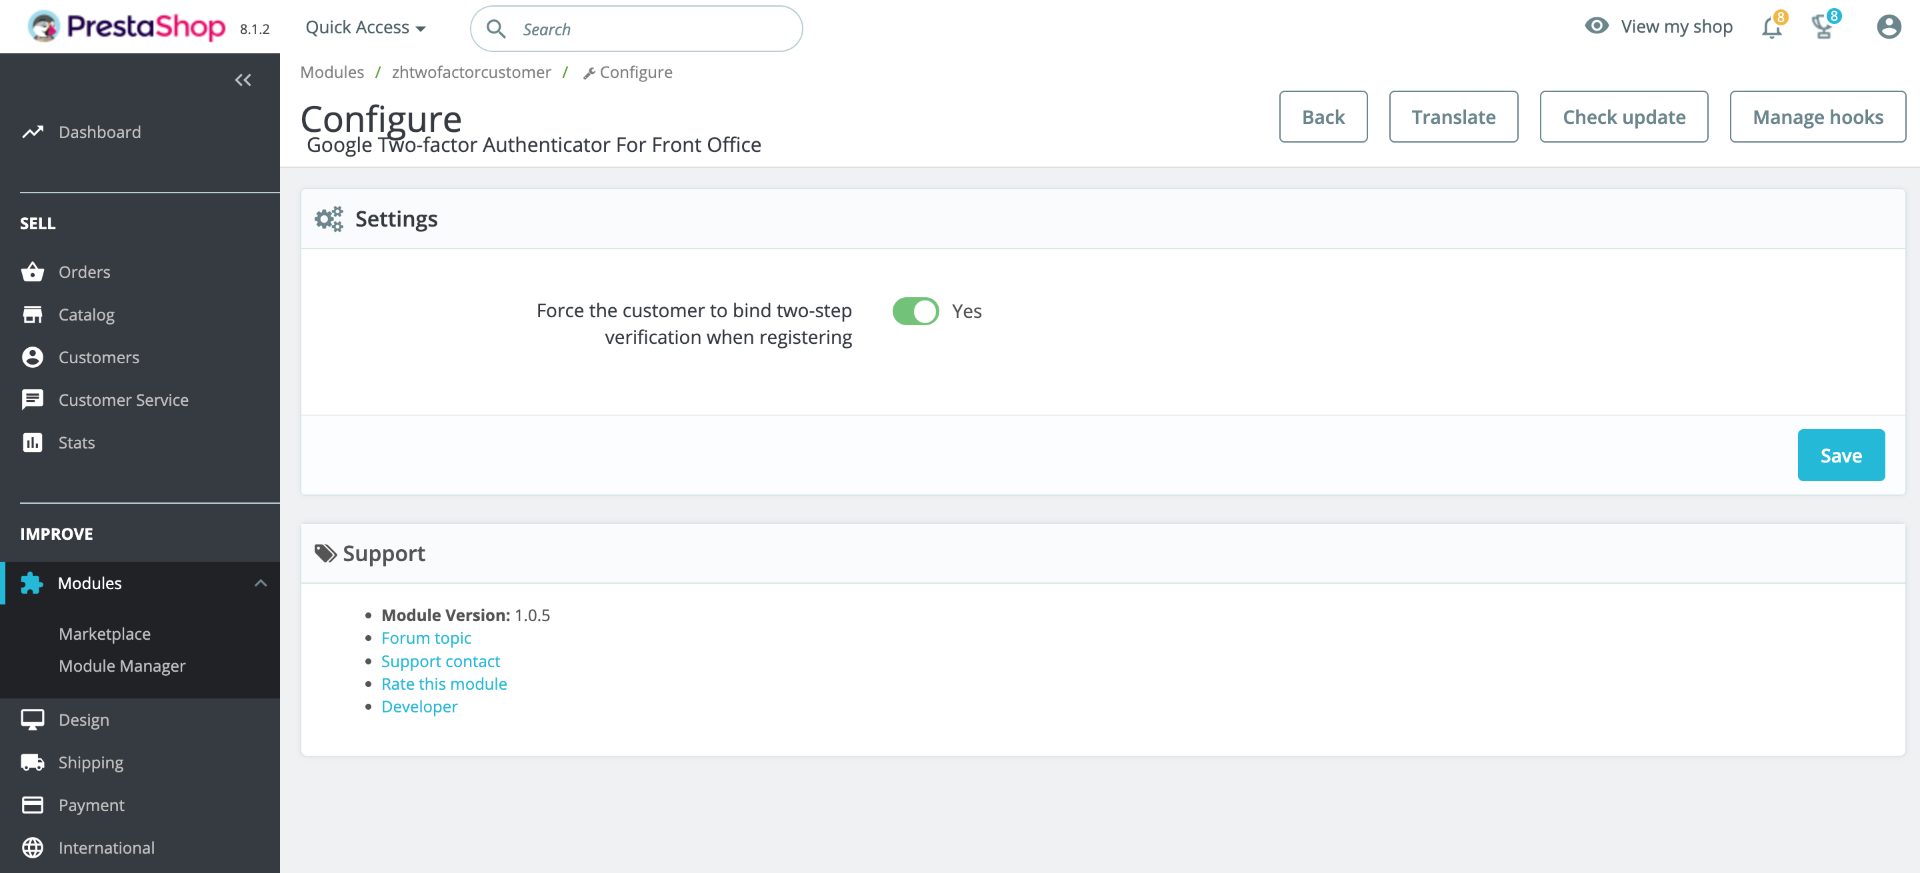The image size is (1920, 873).
Task: Open the Quick Access dropdown
Action: click(365, 28)
